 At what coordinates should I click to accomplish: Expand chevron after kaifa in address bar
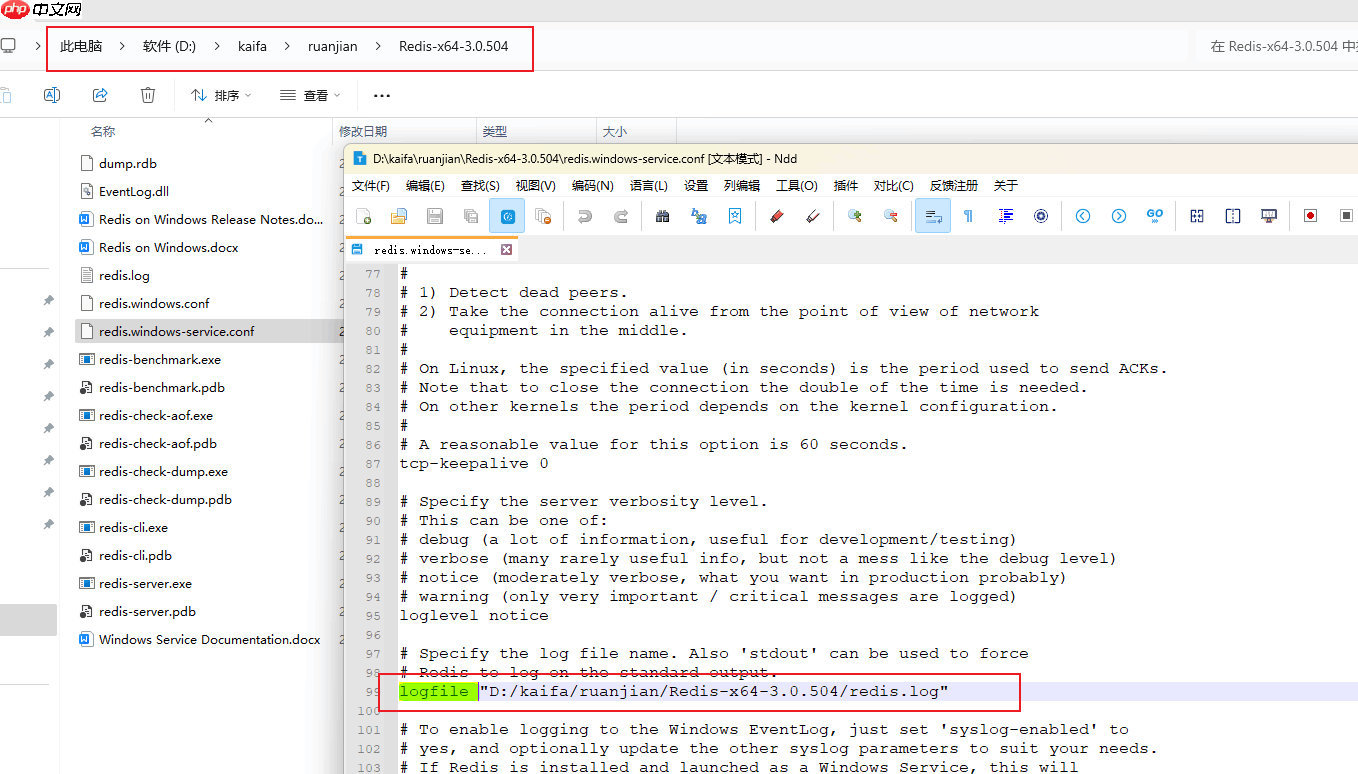[x=287, y=46]
